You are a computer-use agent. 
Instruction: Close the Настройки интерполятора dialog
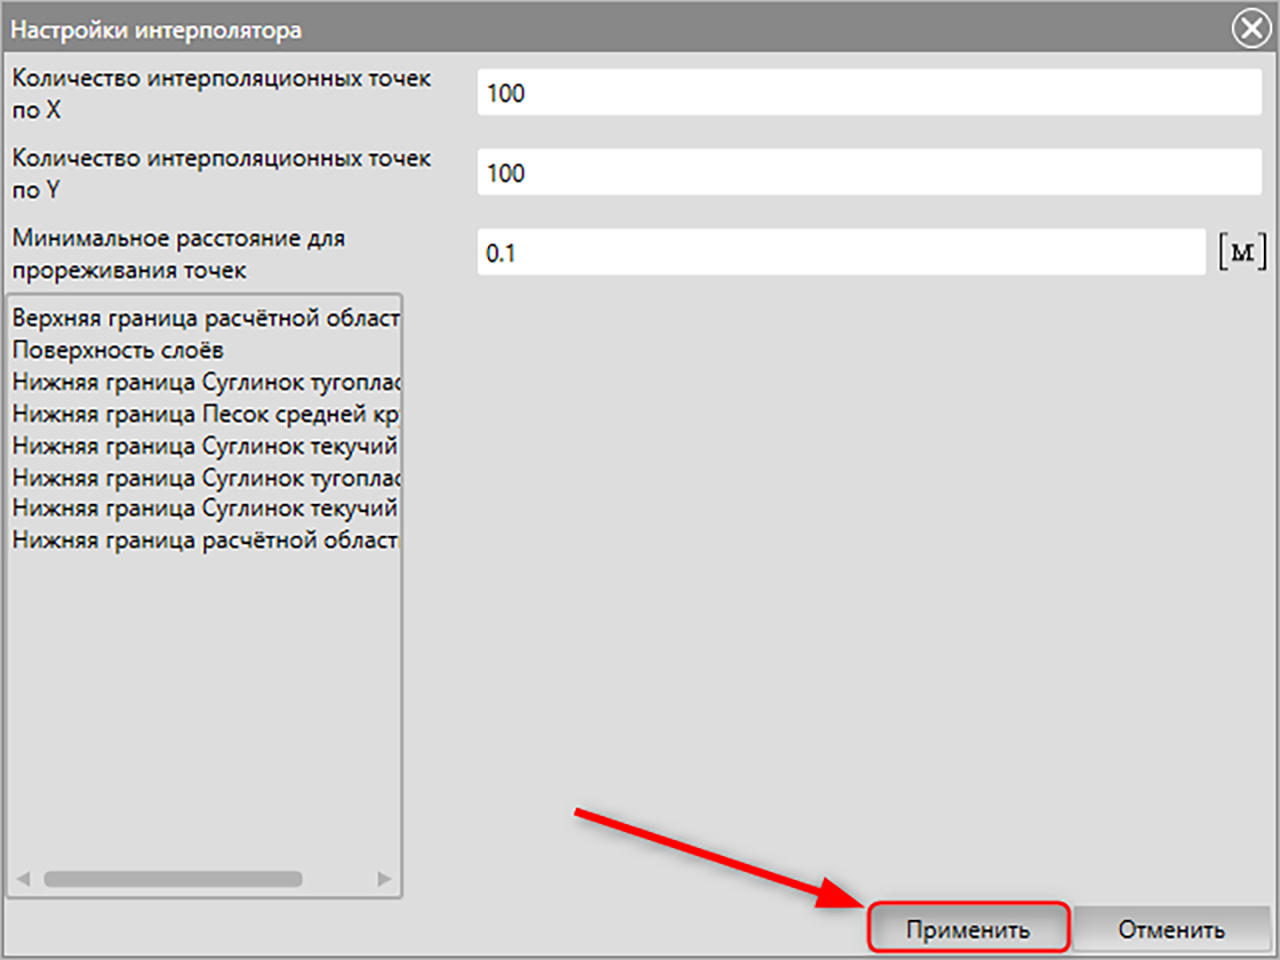(x=1251, y=29)
